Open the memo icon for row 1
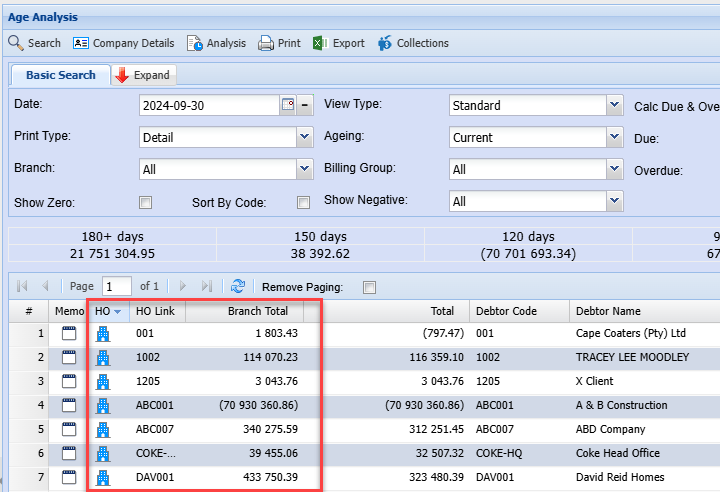 click(x=68, y=334)
